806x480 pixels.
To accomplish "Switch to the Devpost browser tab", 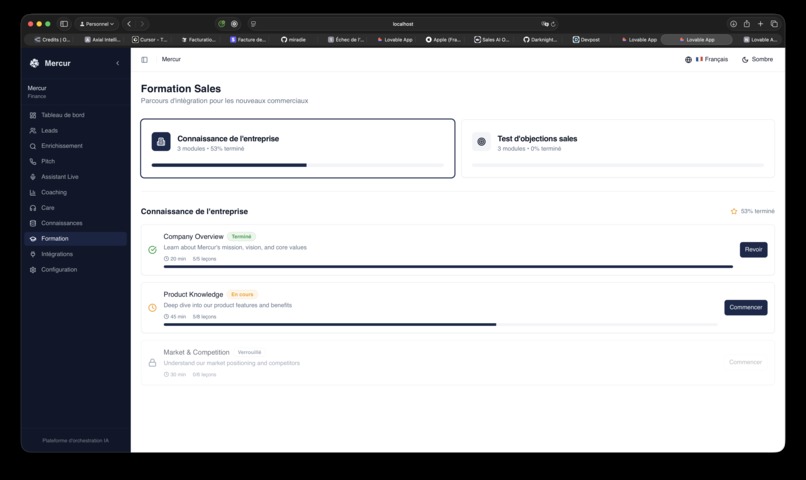I will tap(587, 40).
